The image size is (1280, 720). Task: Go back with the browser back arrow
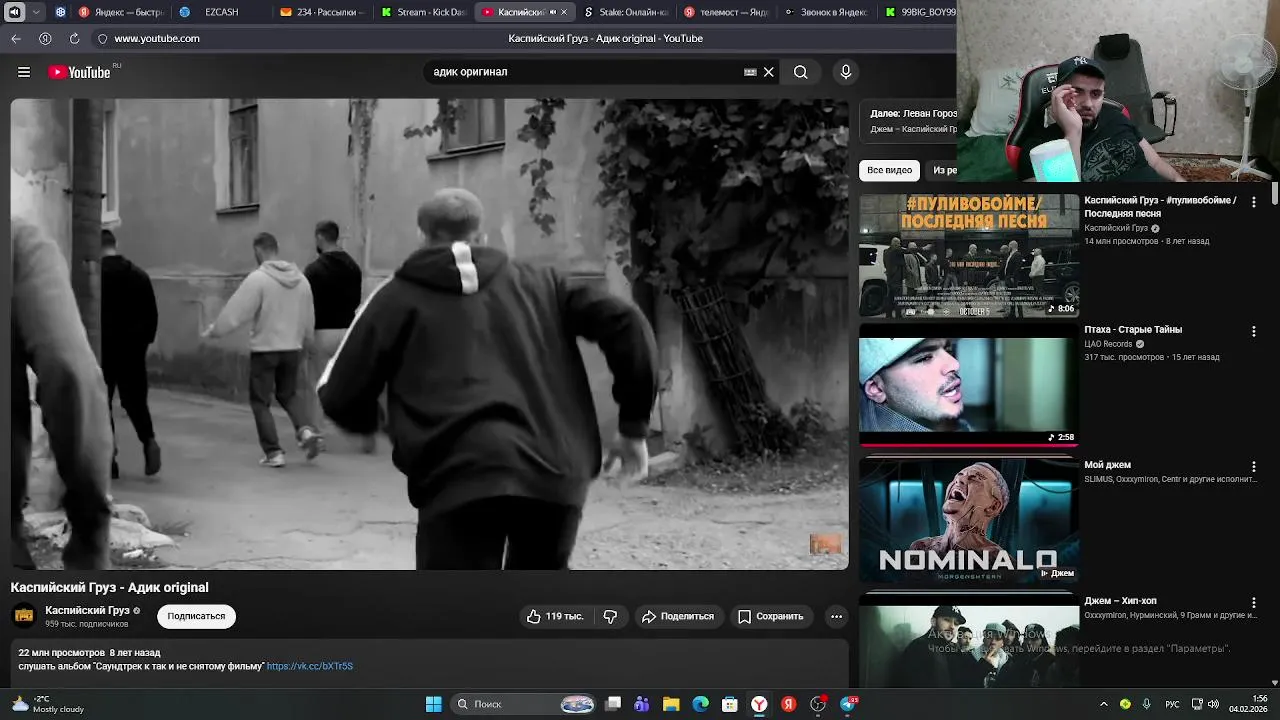pos(16,38)
